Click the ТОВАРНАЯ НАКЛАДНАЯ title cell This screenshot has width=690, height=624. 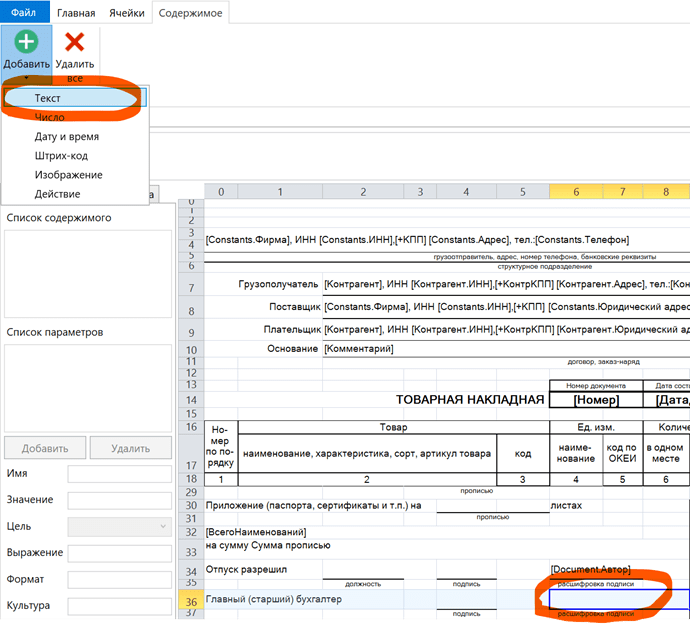[x=470, y=400]
